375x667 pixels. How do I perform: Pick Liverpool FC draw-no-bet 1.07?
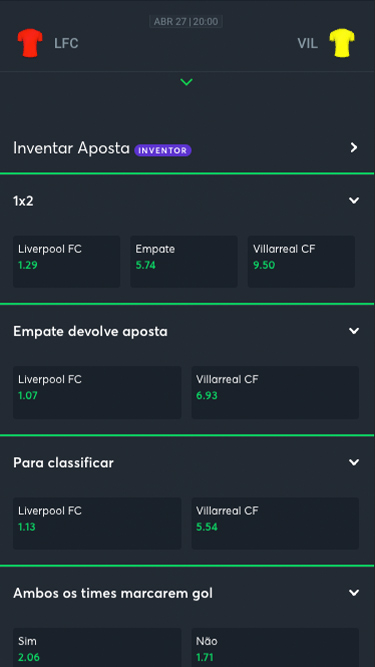click(97, 392)
